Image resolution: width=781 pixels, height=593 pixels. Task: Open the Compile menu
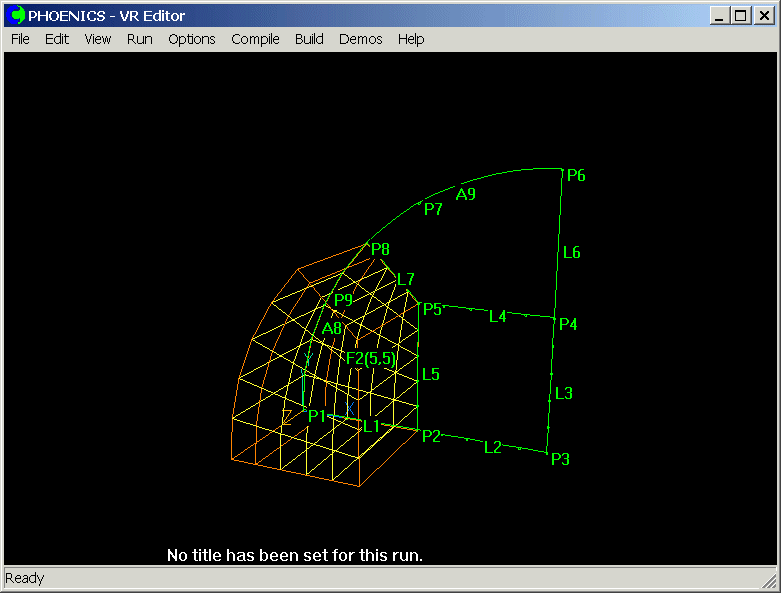[255, 39]
